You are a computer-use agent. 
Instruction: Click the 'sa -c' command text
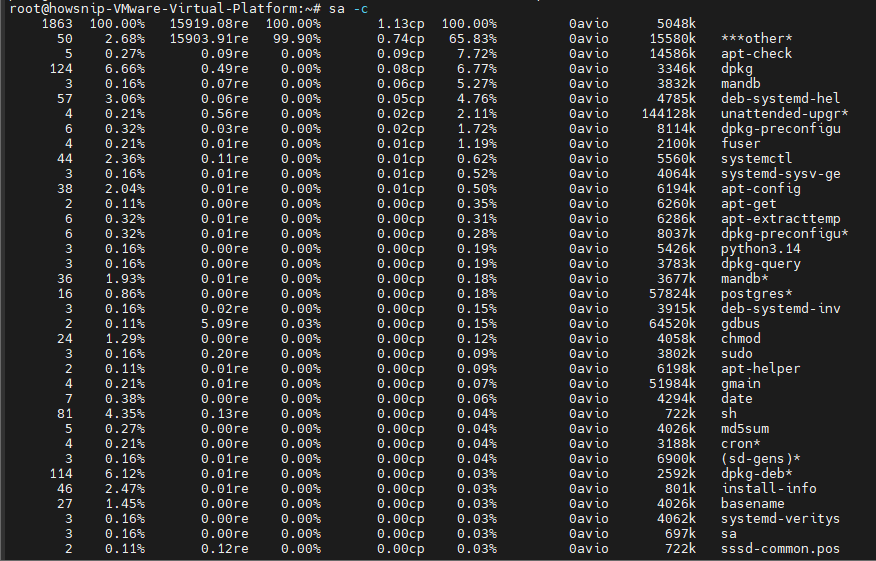click(x=349, y=9)
